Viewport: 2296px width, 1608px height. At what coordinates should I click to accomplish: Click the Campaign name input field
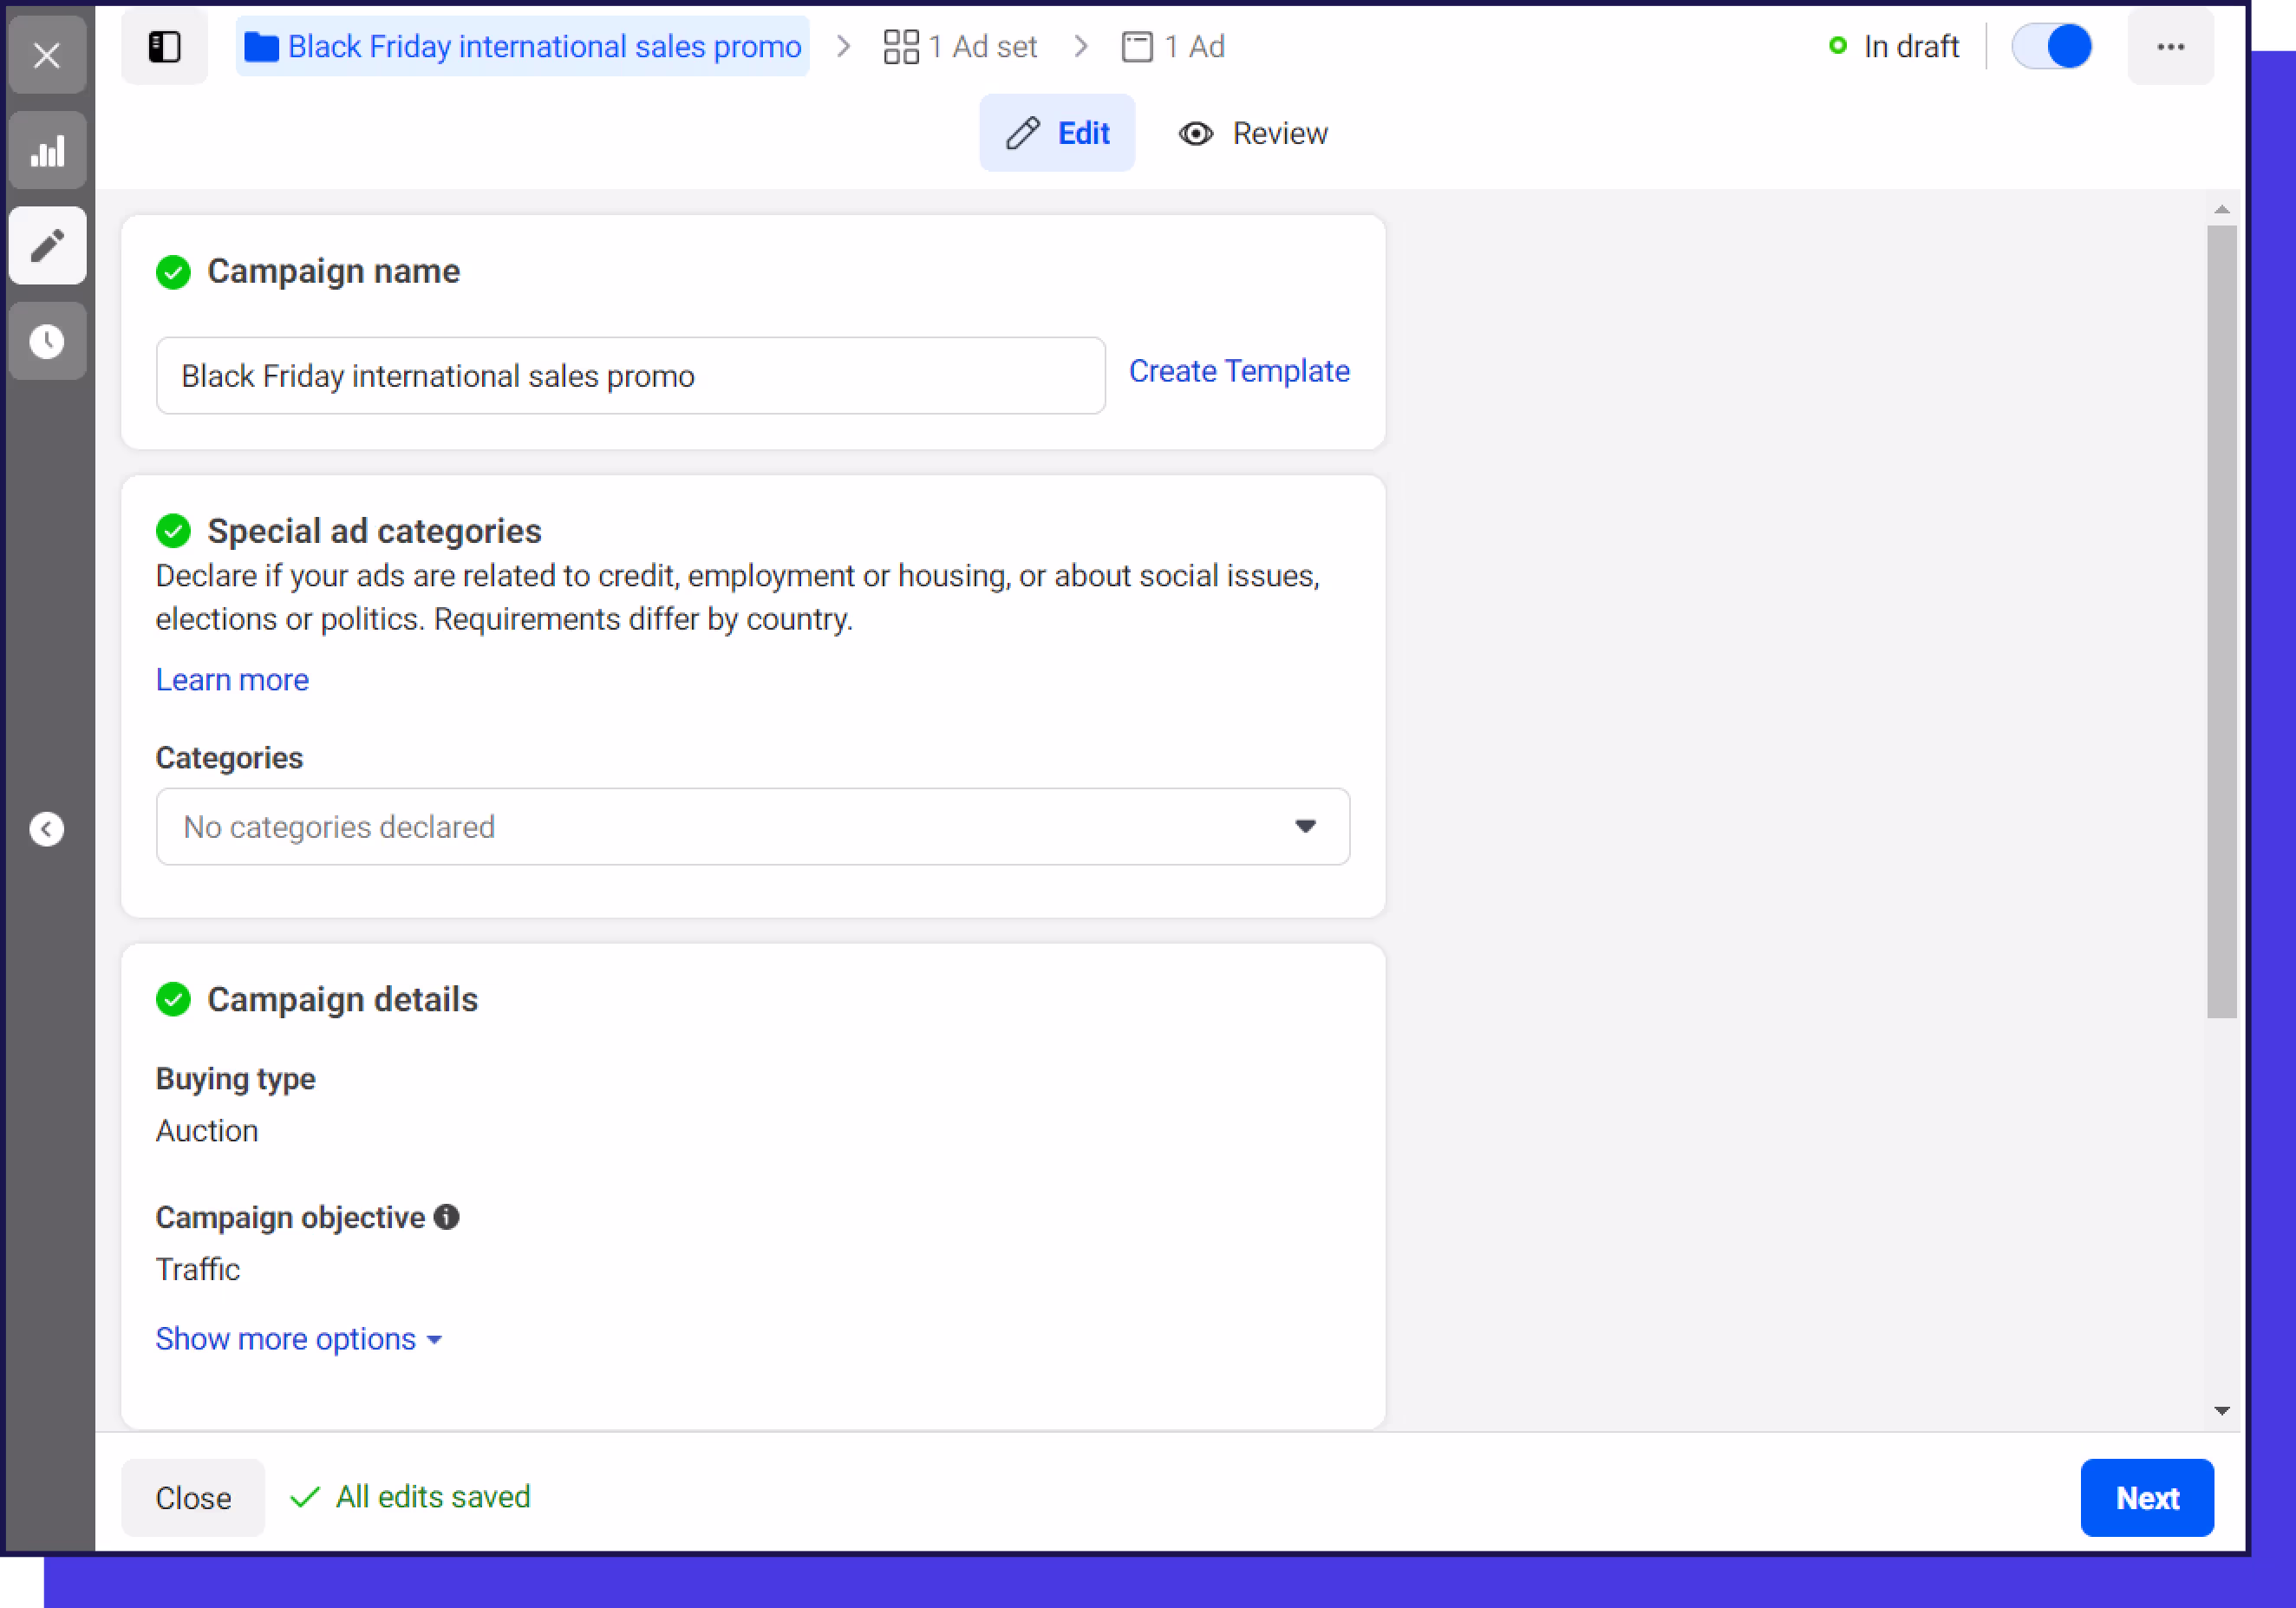tap(631, 376)
